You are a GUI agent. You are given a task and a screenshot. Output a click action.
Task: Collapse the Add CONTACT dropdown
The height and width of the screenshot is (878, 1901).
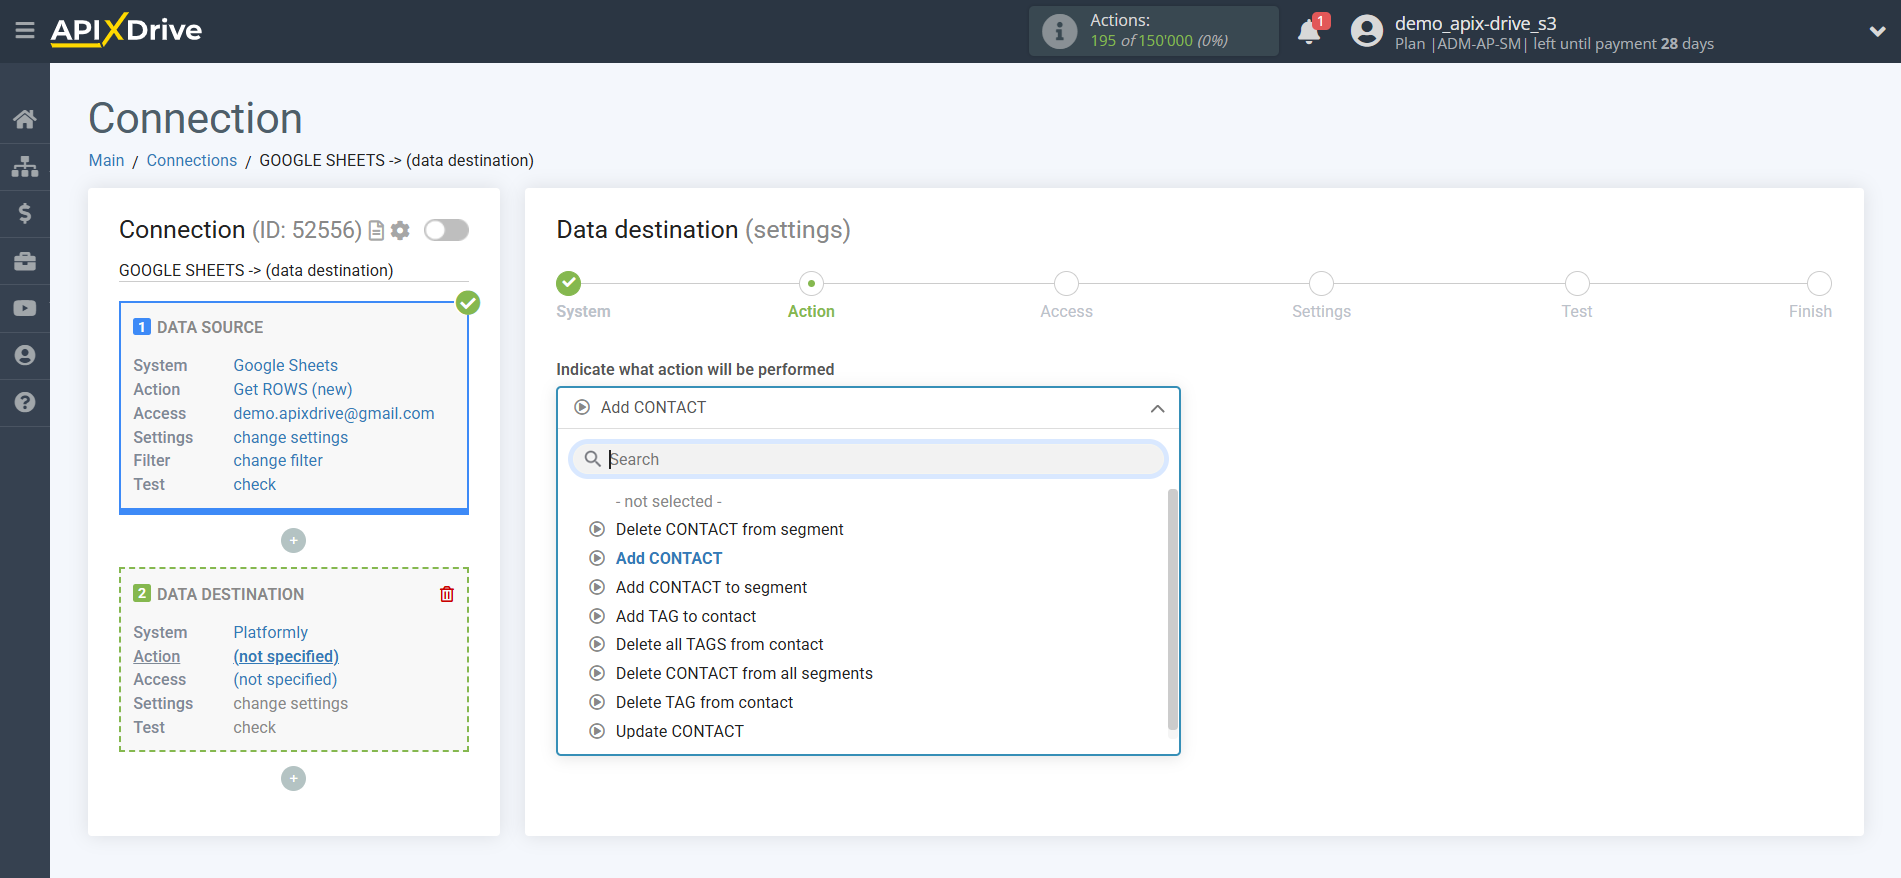point(868,408)
